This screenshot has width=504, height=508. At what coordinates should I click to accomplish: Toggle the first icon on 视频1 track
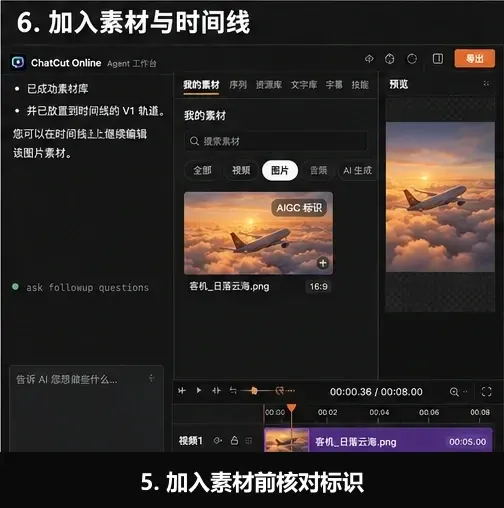(218, 441)
